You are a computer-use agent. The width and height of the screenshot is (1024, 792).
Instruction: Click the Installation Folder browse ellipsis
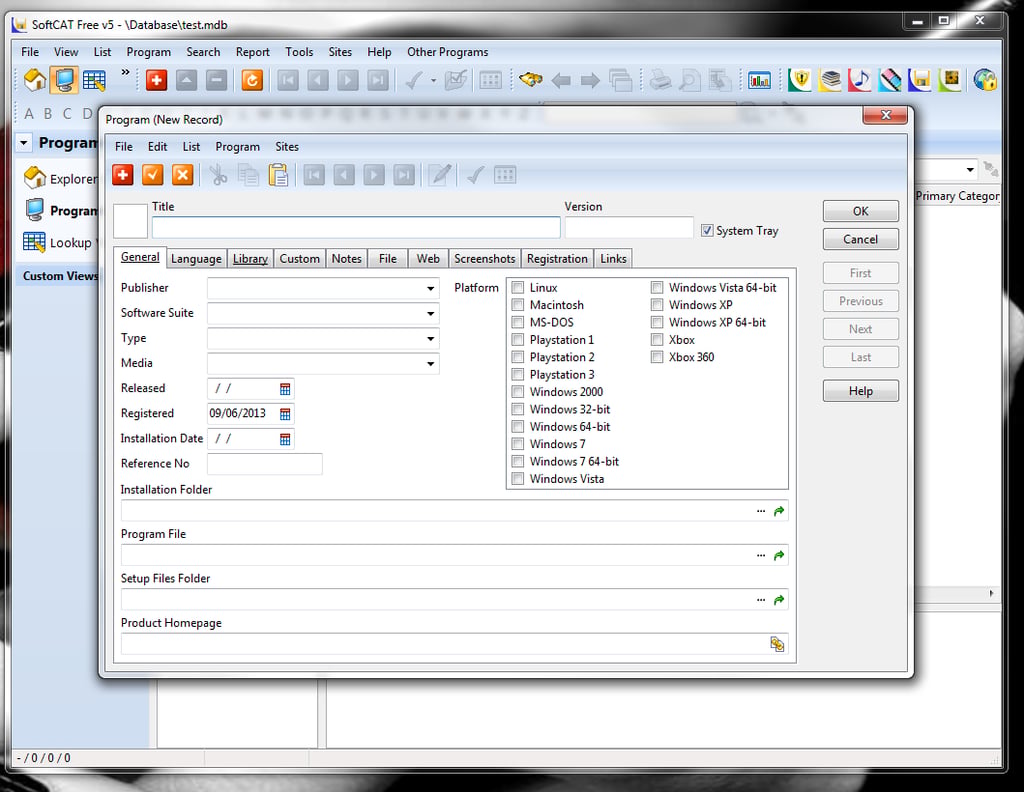point(761,511)
